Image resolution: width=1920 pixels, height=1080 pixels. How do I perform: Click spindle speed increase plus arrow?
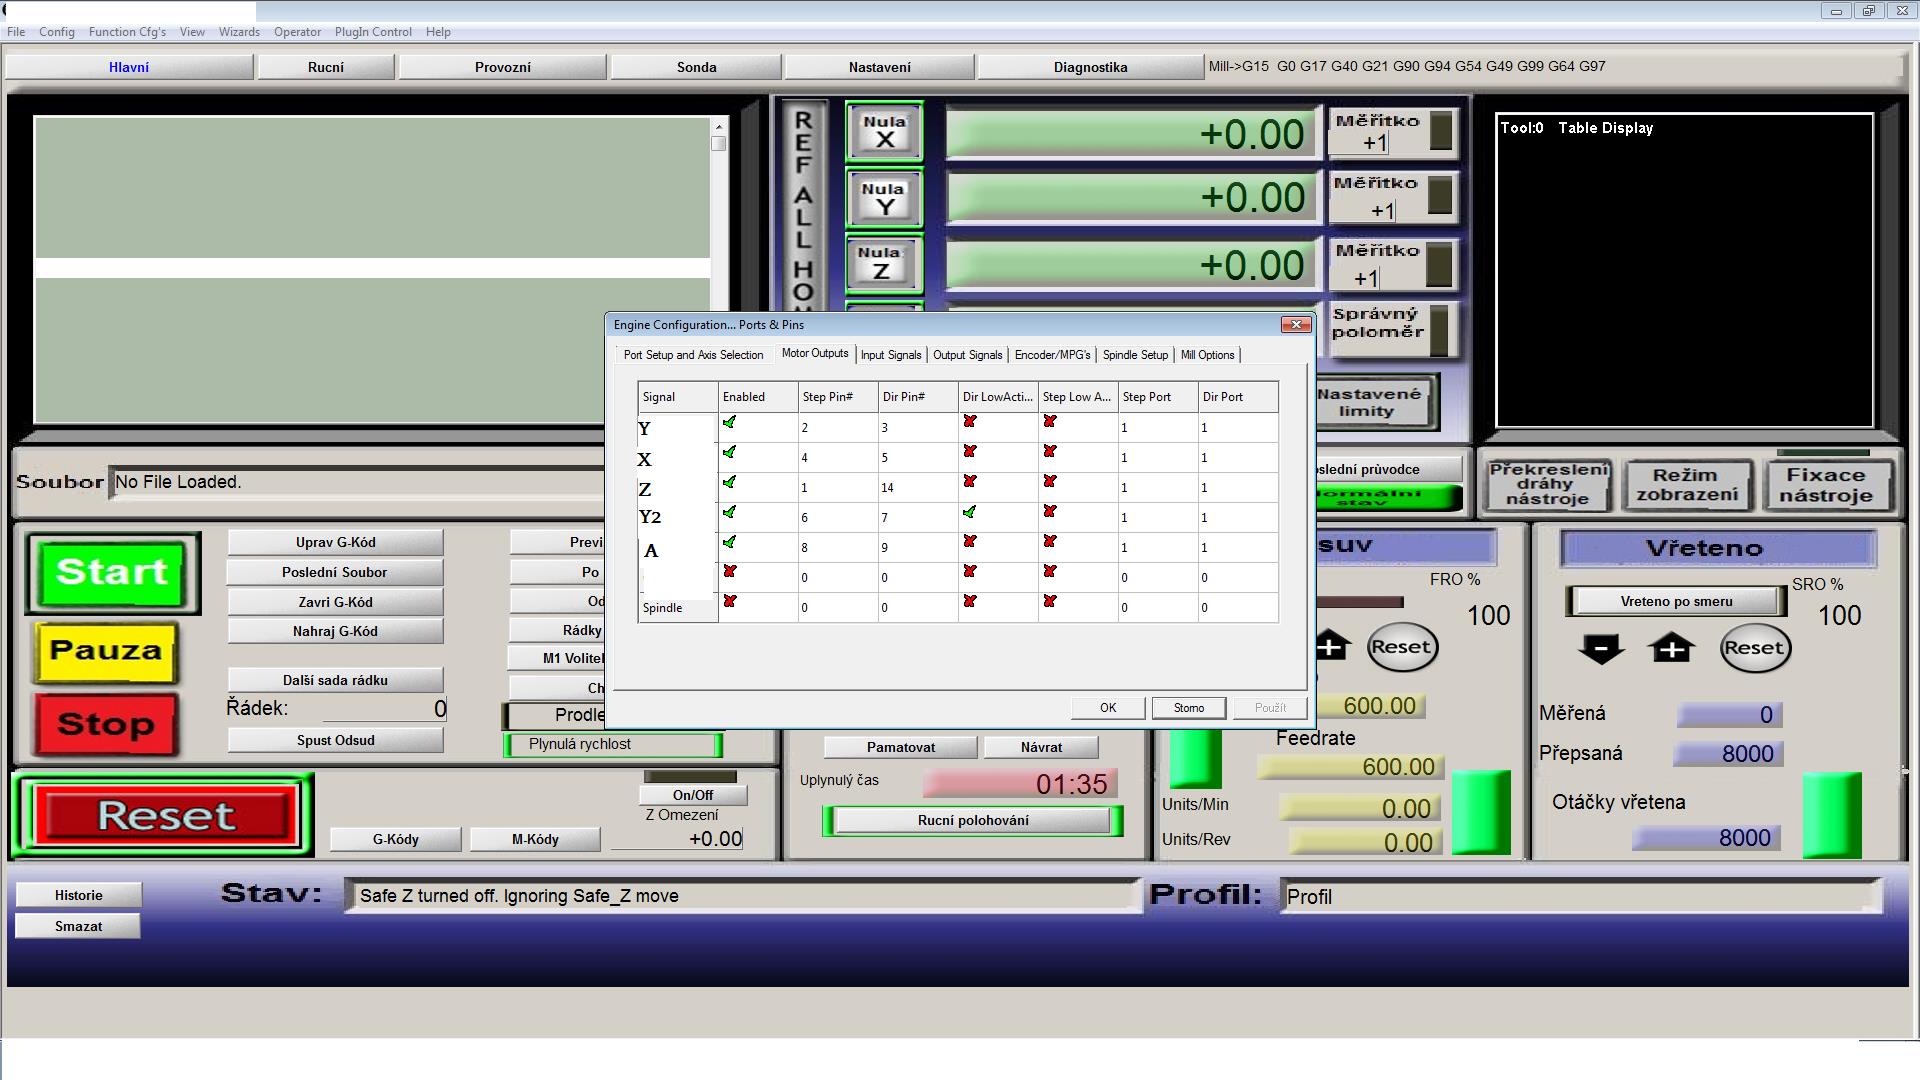[x=1671, y=648]
